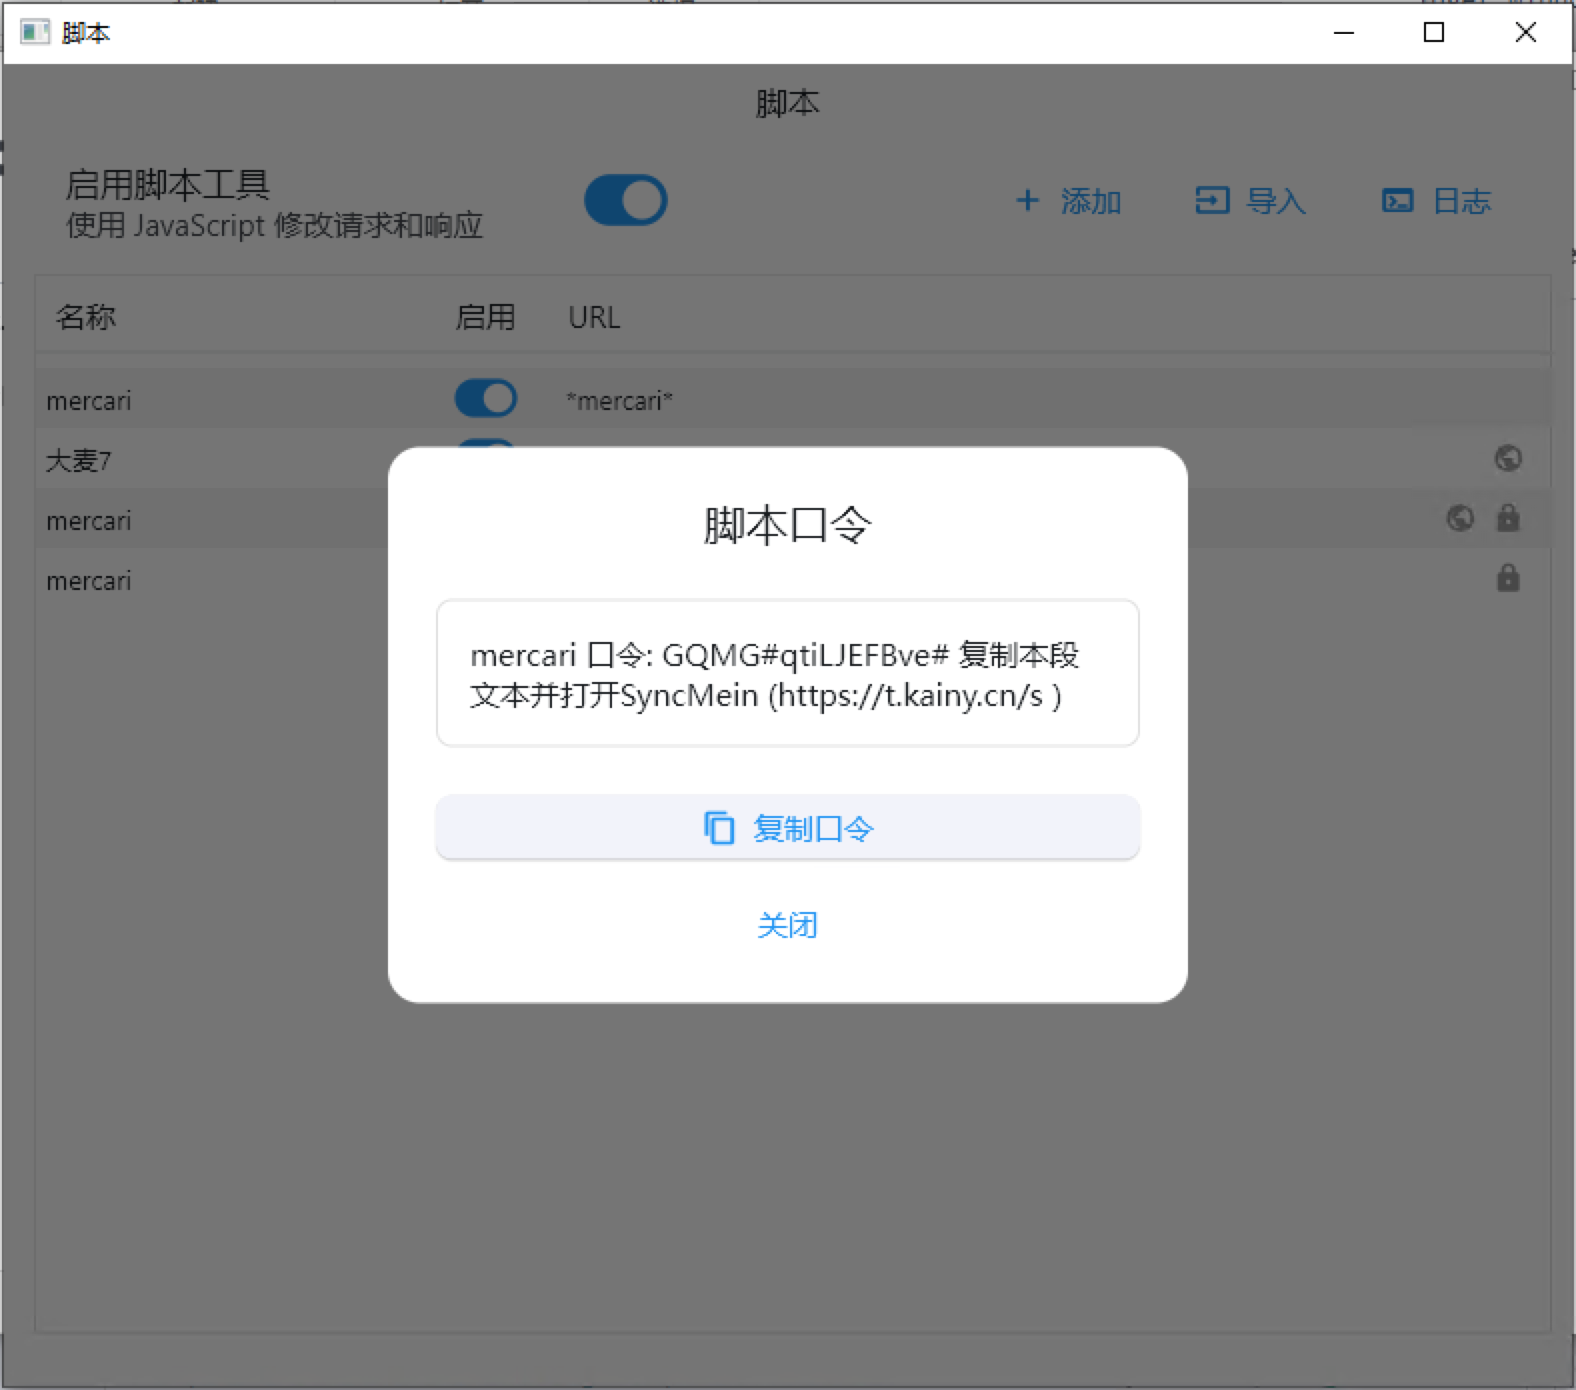Click globe icon on 大麦7 row

point(1508,458)
